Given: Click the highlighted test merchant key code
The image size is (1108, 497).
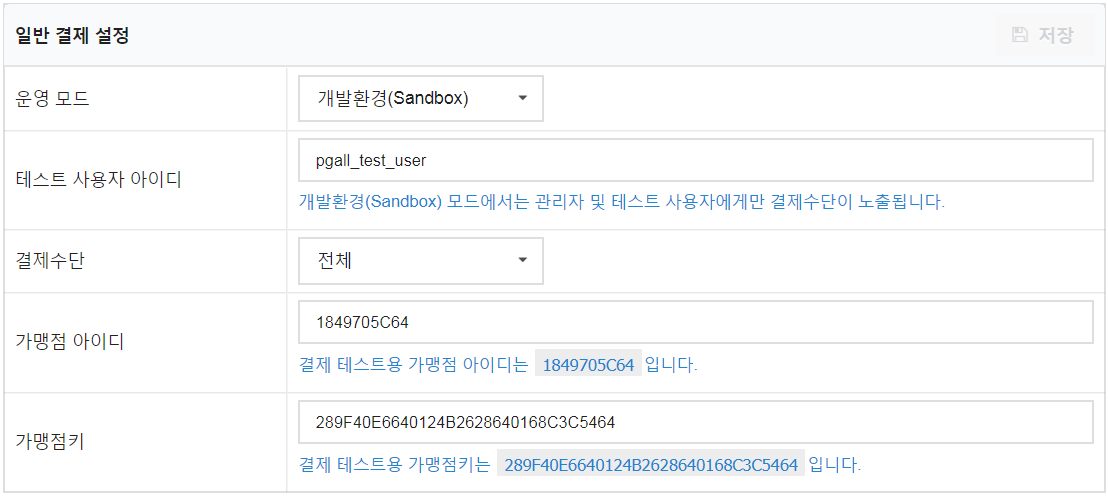Looking at the screenshot, I should point(651,465).
